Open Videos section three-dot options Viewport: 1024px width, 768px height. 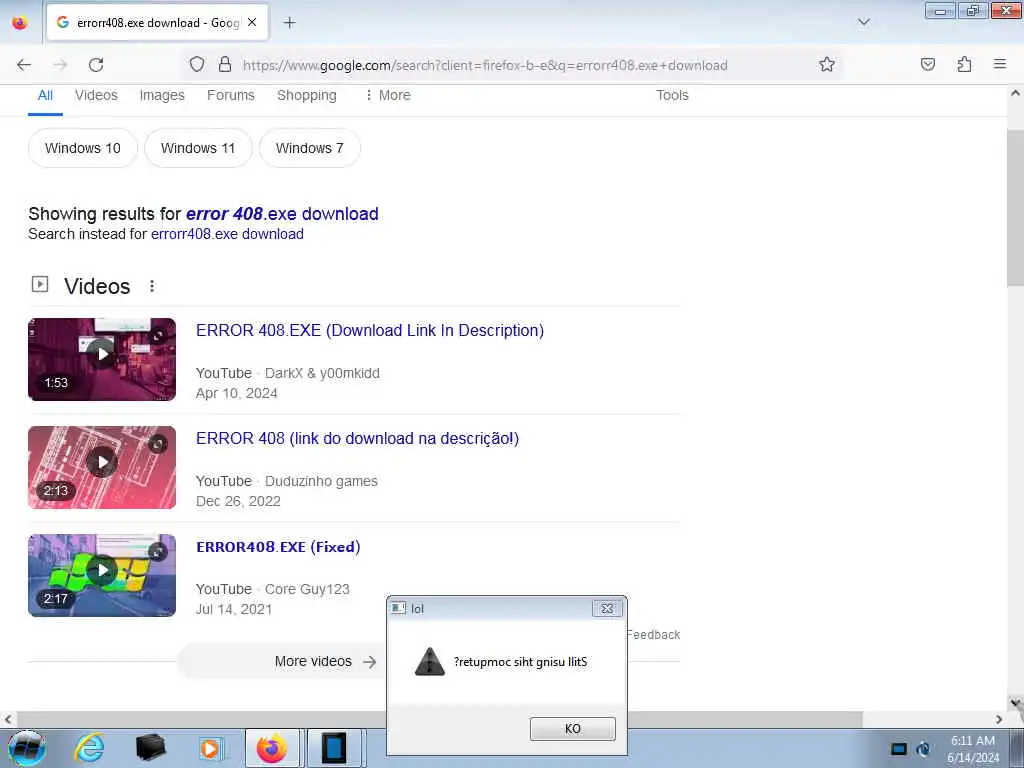tap(152, 286)
